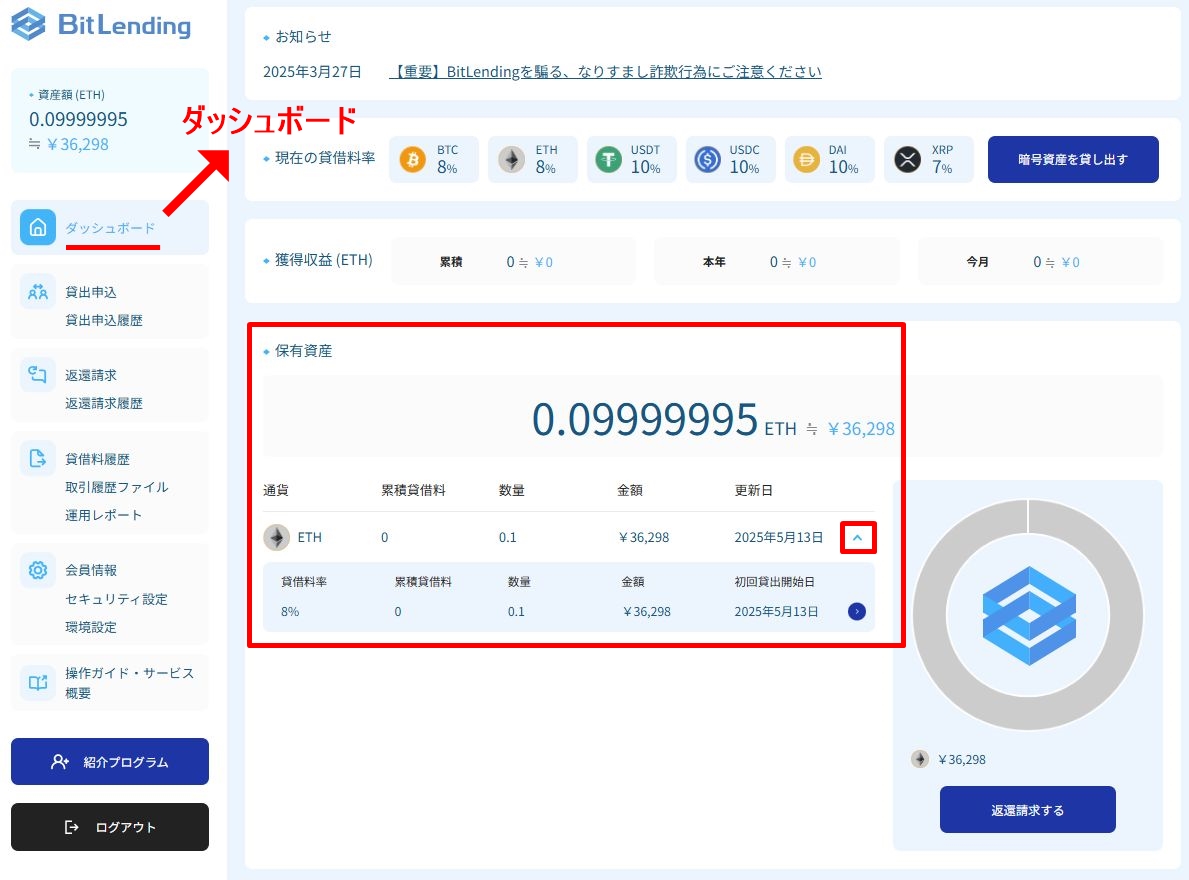Click the 2025年3月27日 notice date
Screen dimensions: 1189x880
click(x=312, y=72)
